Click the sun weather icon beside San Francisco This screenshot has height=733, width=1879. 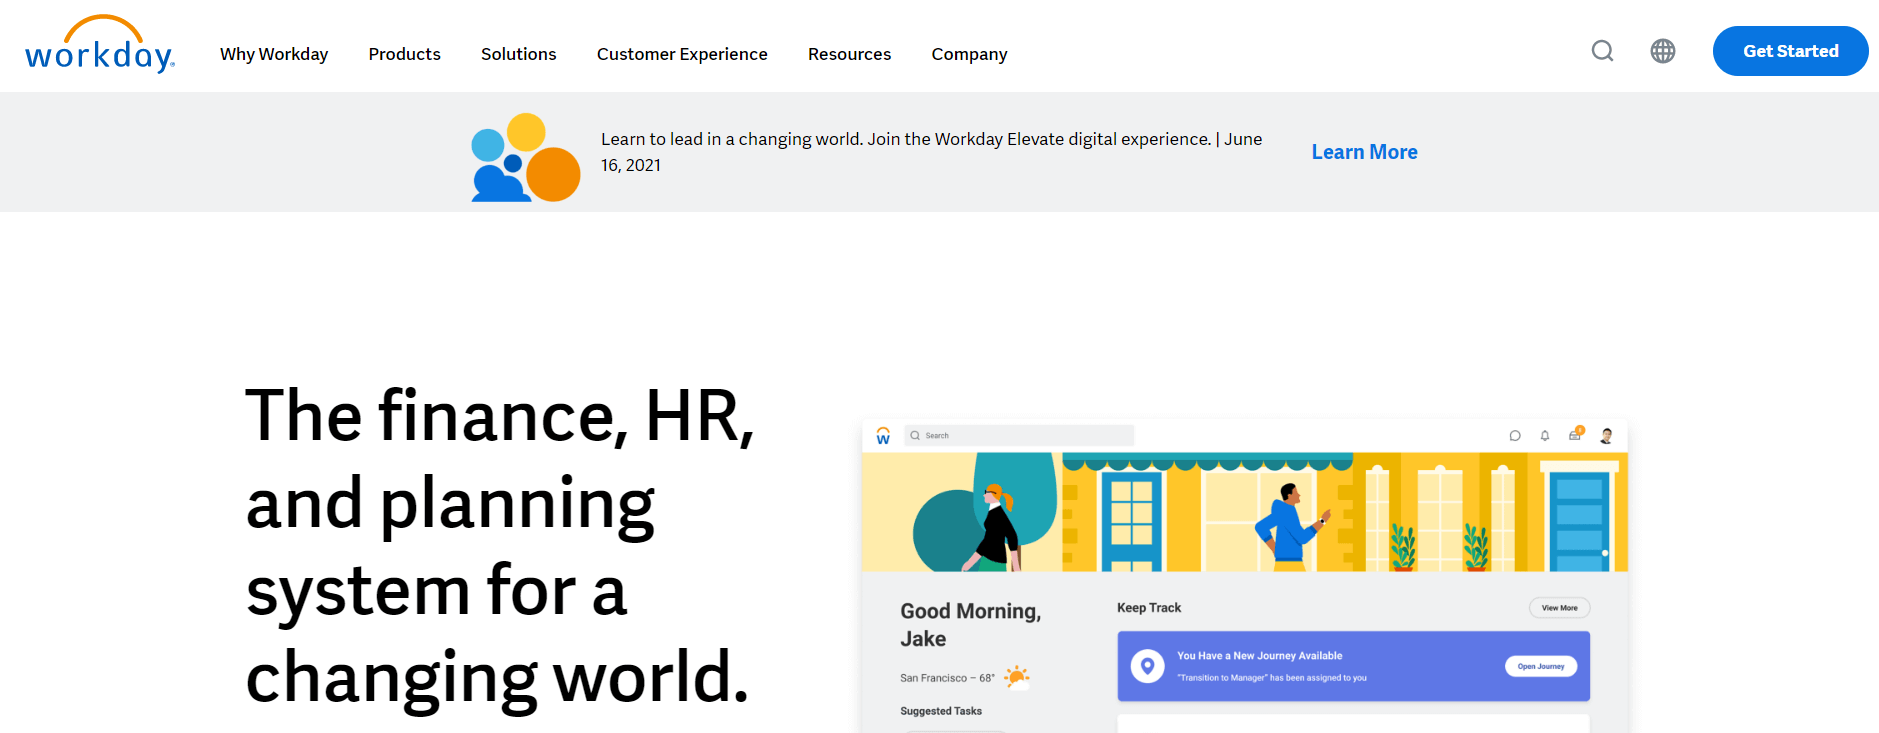pos(1017,677)
